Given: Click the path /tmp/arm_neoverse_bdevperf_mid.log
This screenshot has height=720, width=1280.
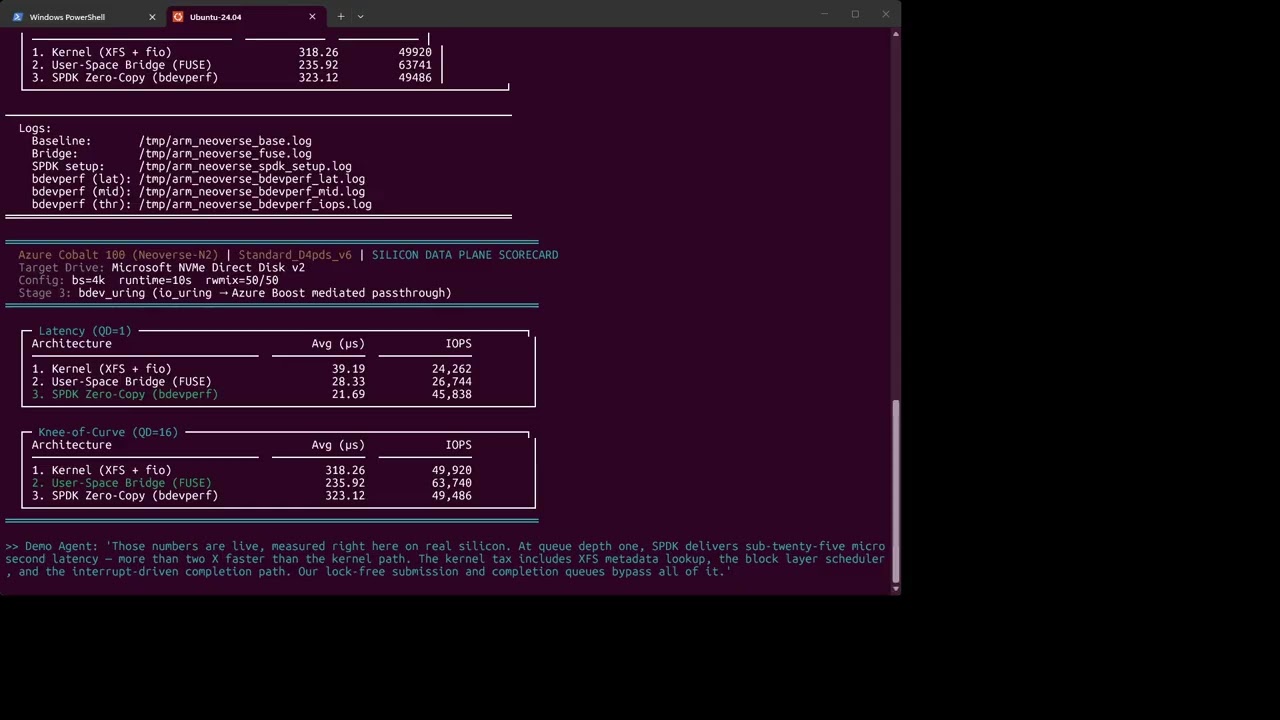Looking at the screenshot, I should click(252, 191).
